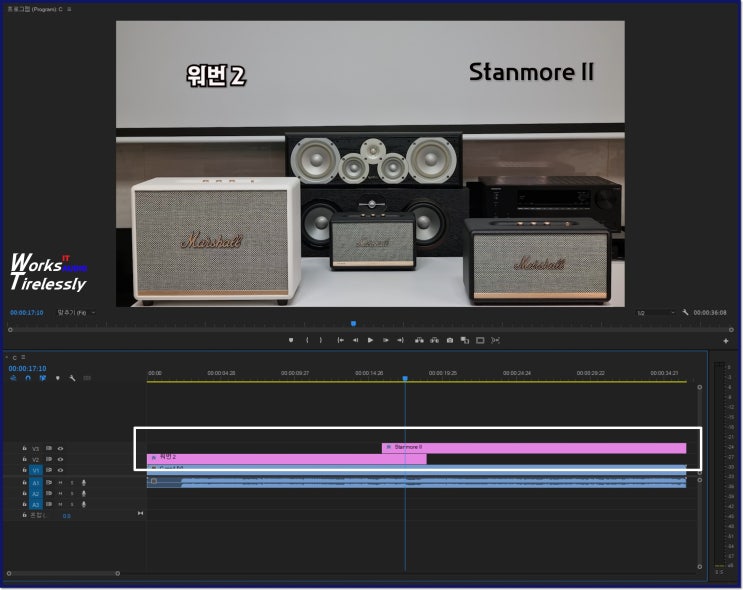Click timeline timecode 00:00:17:10
This screenshot has height=590, width=743.
pyautogui.click(x=27, y=368)
